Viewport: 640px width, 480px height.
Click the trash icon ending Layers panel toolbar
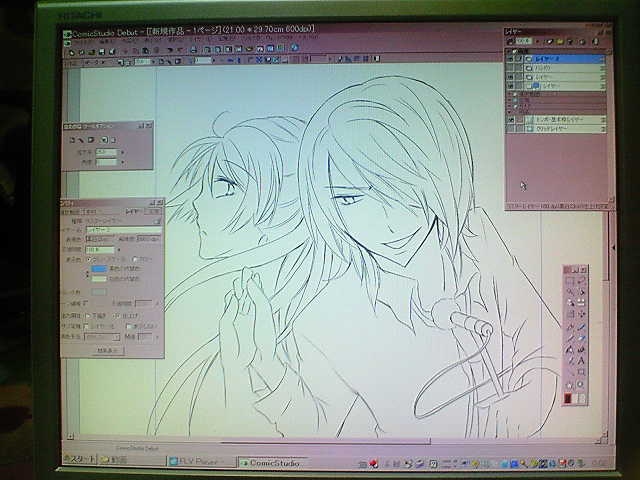[595, 42]
